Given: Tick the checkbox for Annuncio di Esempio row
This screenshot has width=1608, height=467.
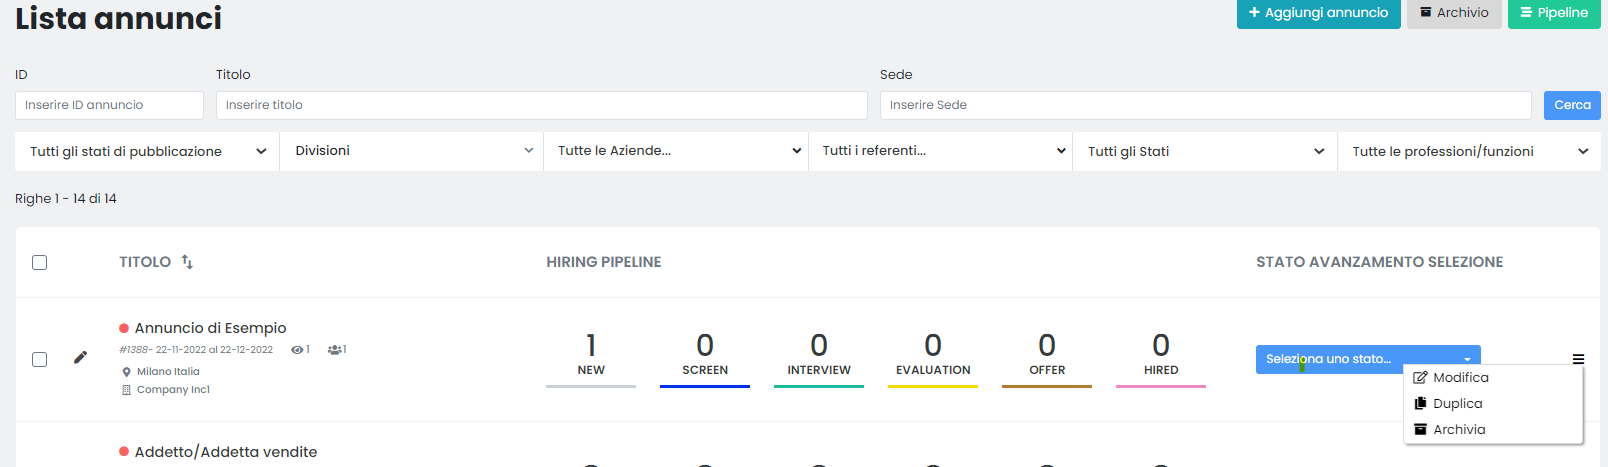Looking at the screenshot, I should click(40, 359).
